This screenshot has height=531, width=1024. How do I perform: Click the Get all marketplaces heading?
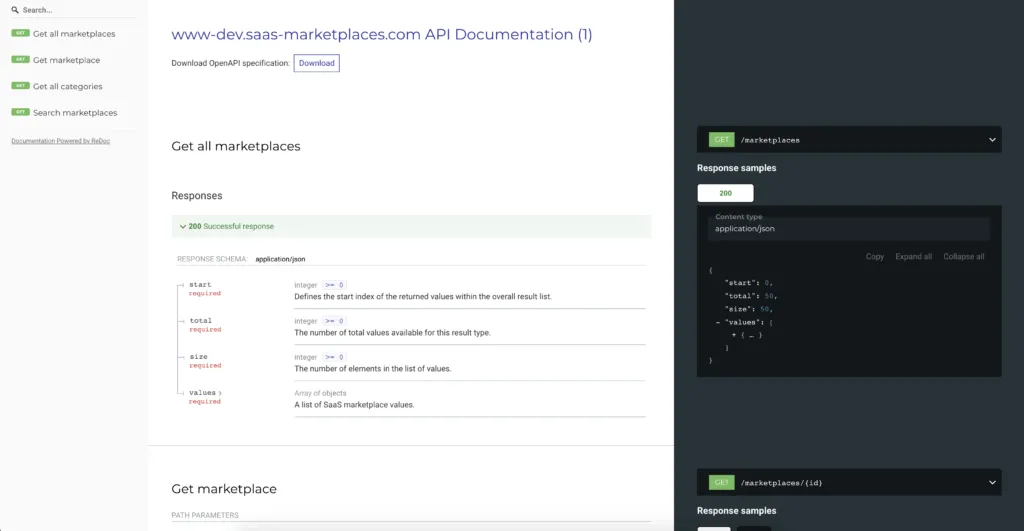pos(236,146)
